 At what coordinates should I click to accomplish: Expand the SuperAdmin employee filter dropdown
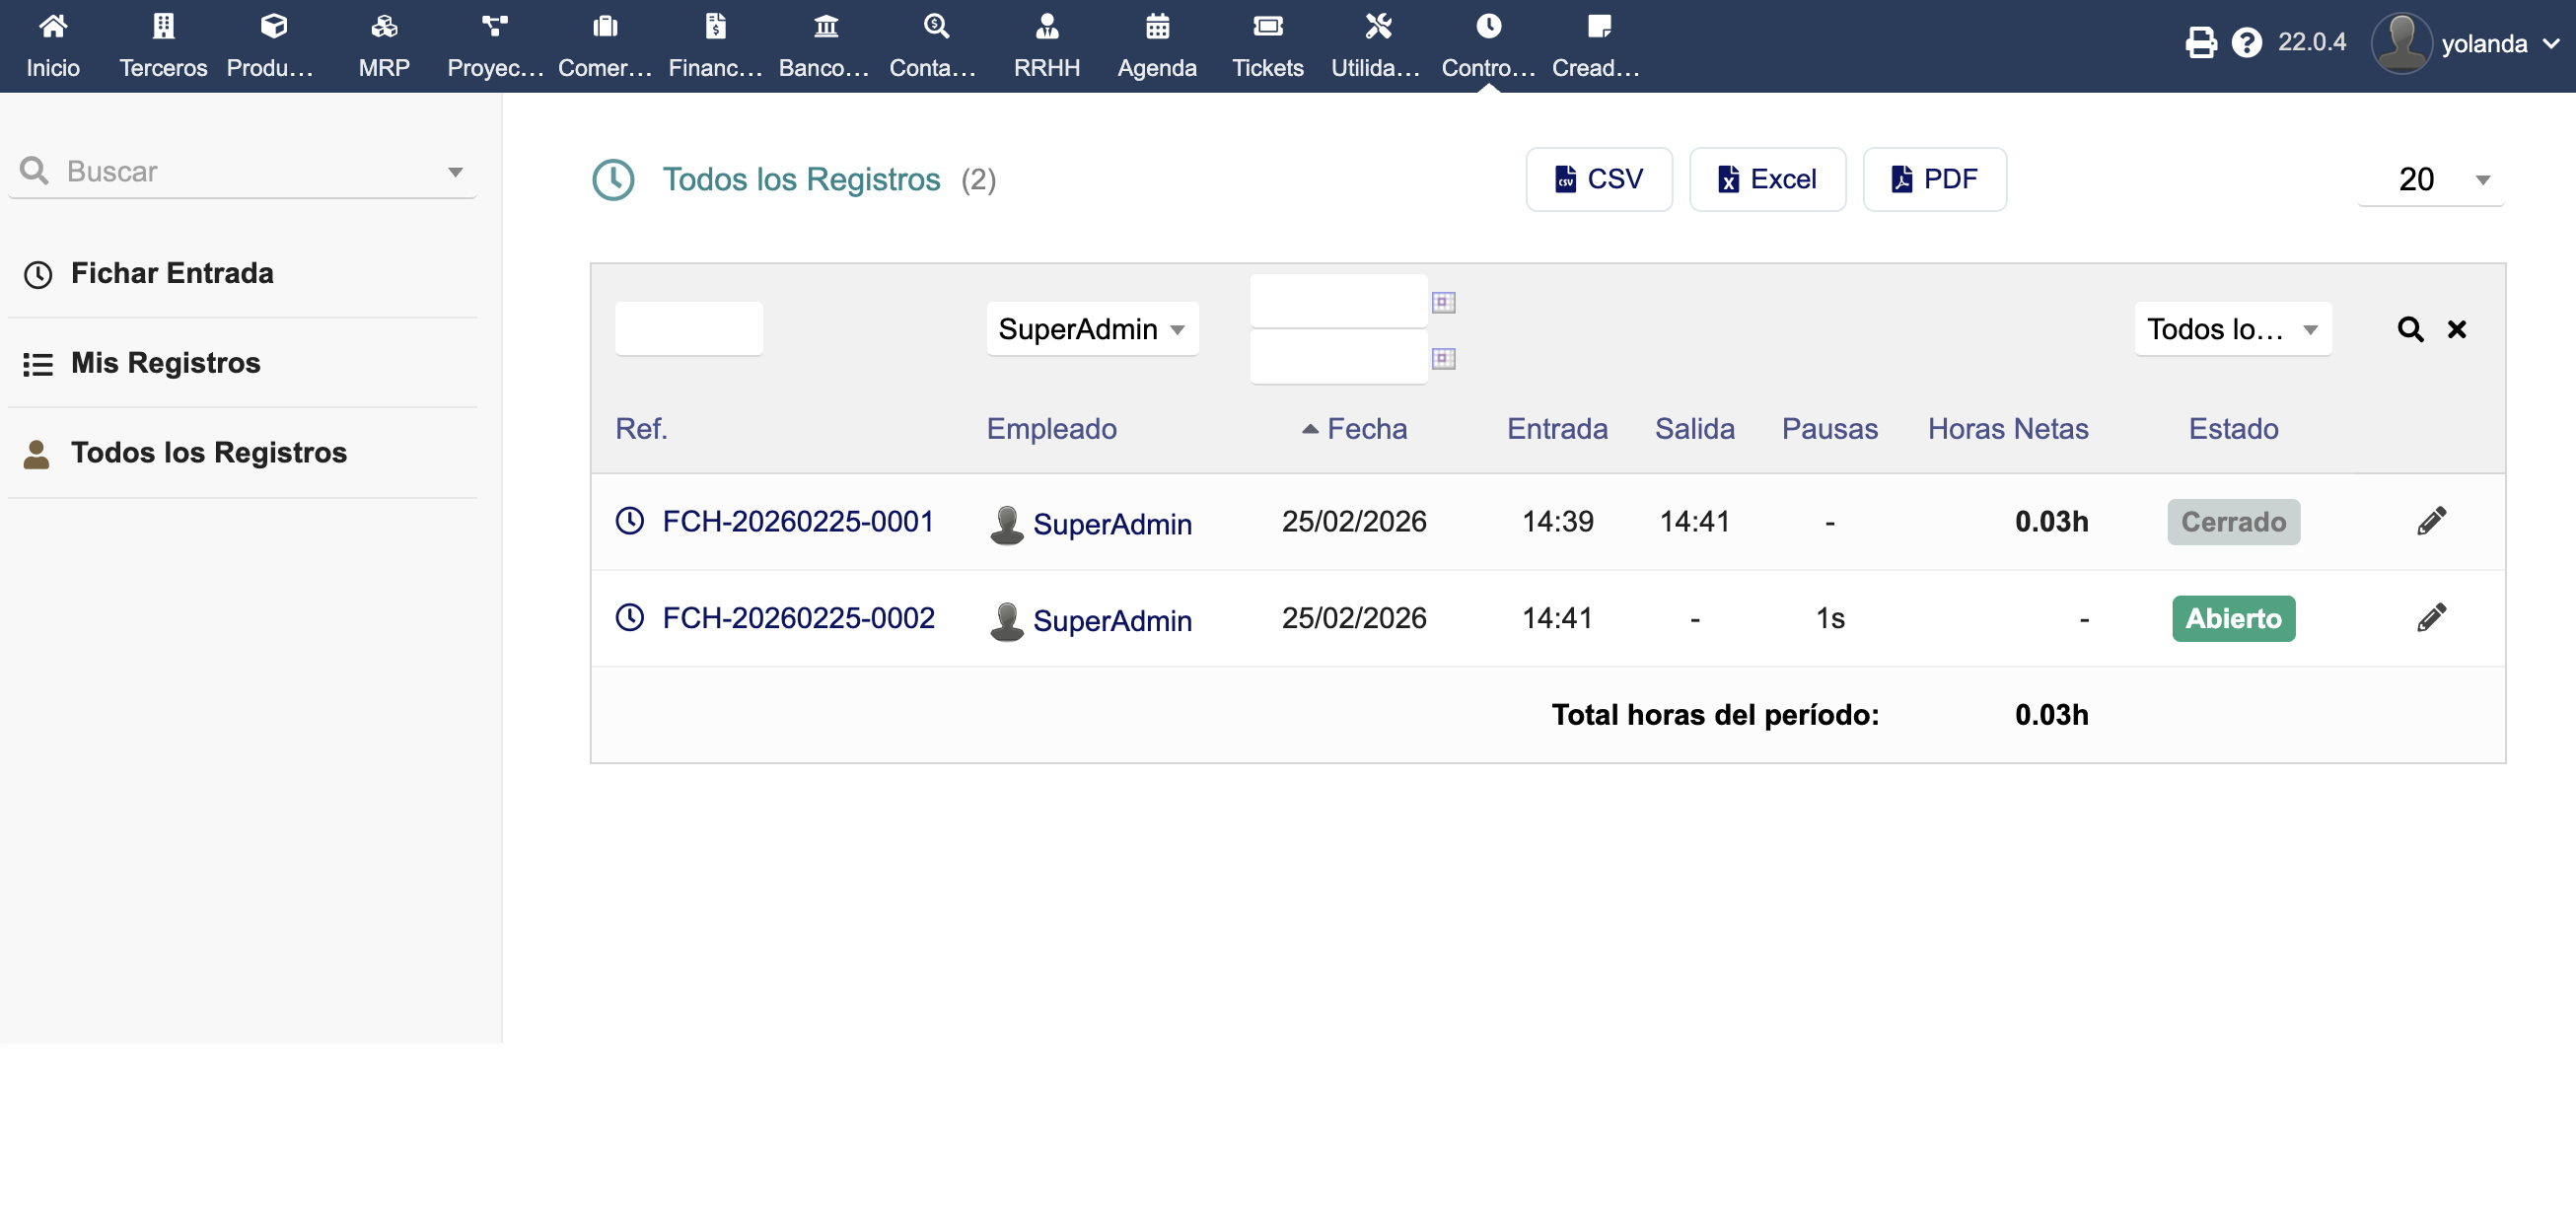tap(1091, 329)
